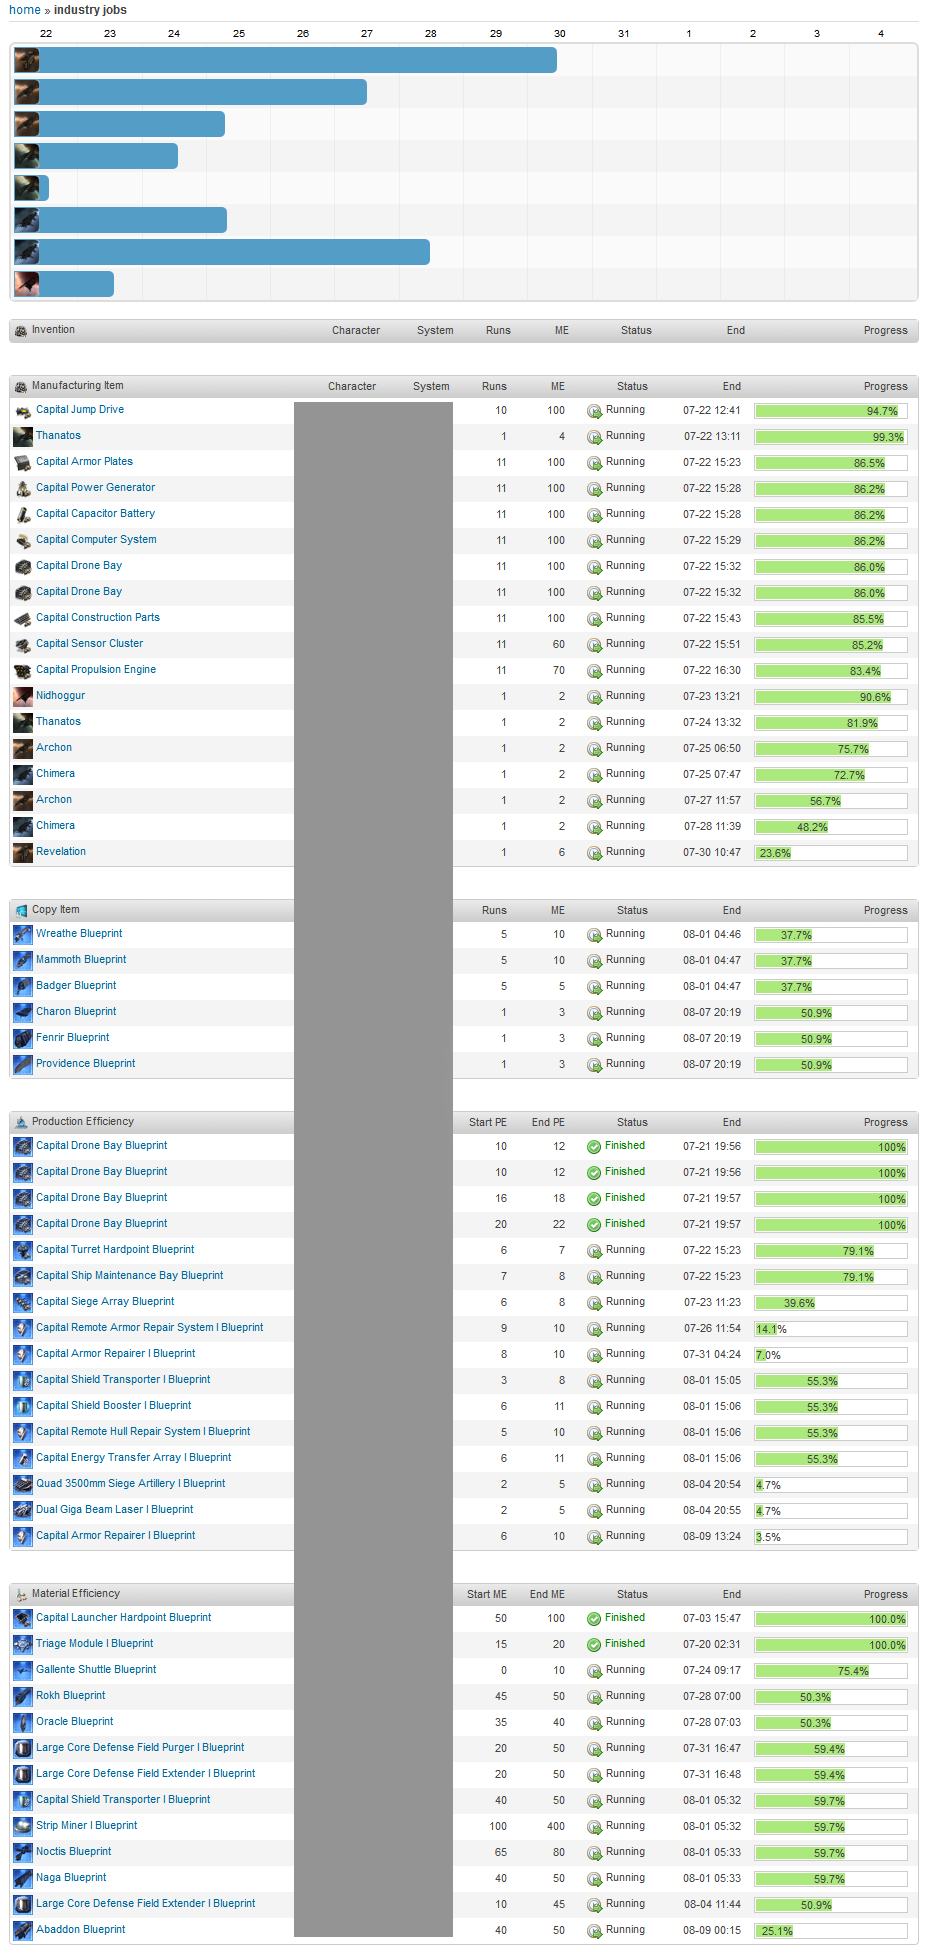Image resolution: width=925 pixels, height=1951 pixels.
Task: Open the Providence Blueprint link
Action: (85, 1064)
